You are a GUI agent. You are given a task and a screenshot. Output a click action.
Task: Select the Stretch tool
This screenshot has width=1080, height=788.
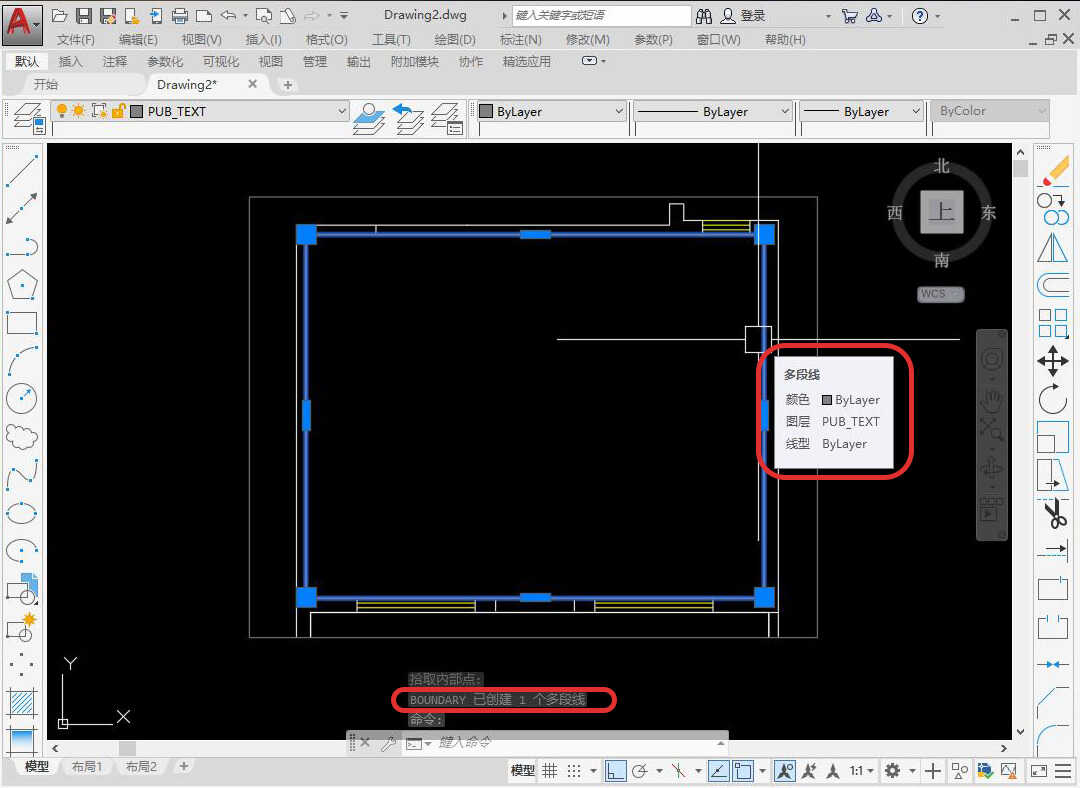pos(1053,475)
